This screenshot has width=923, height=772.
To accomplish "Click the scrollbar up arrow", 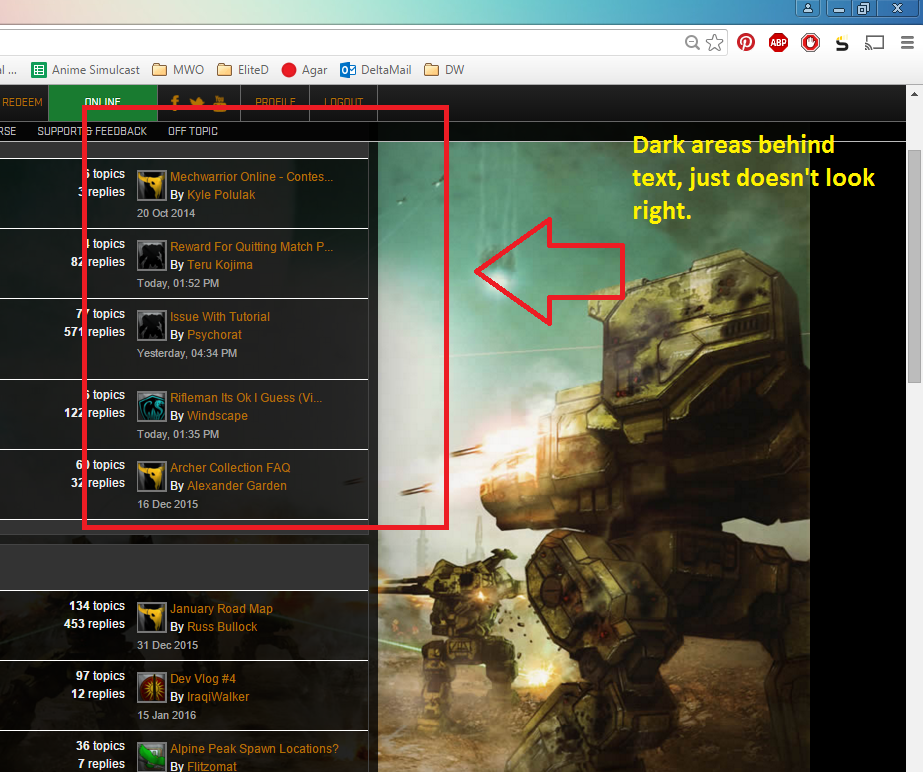I will [914, 94].
